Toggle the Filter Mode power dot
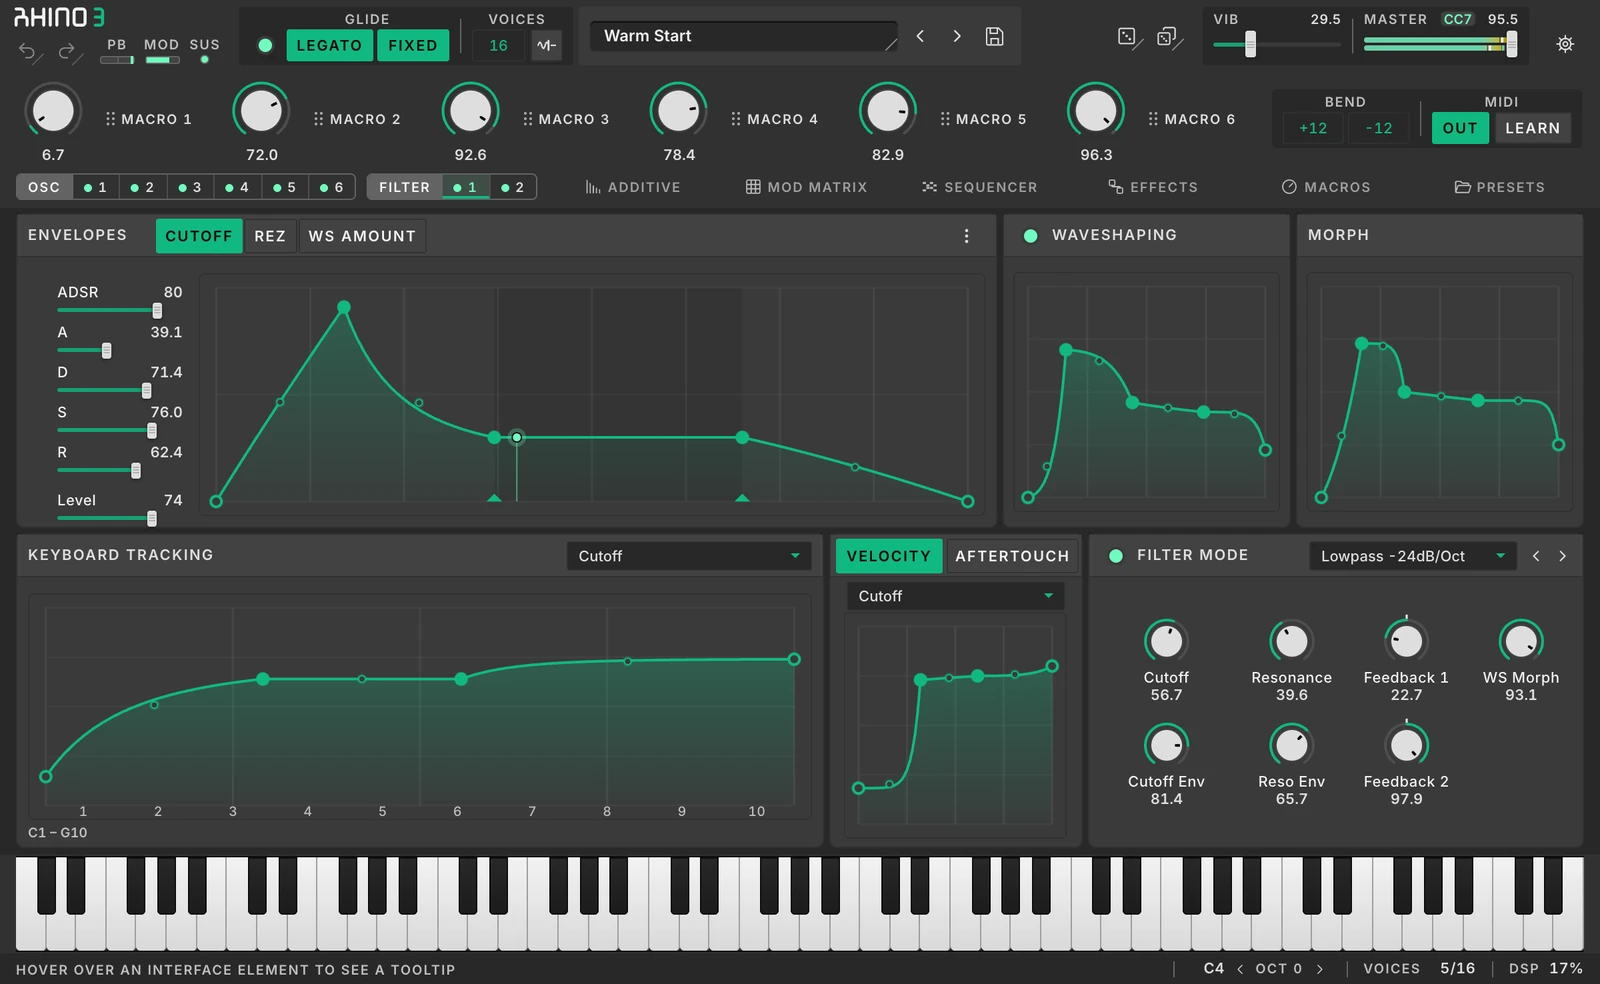Viewport: 1600px width, 984px height. [x=1115, y=556]
